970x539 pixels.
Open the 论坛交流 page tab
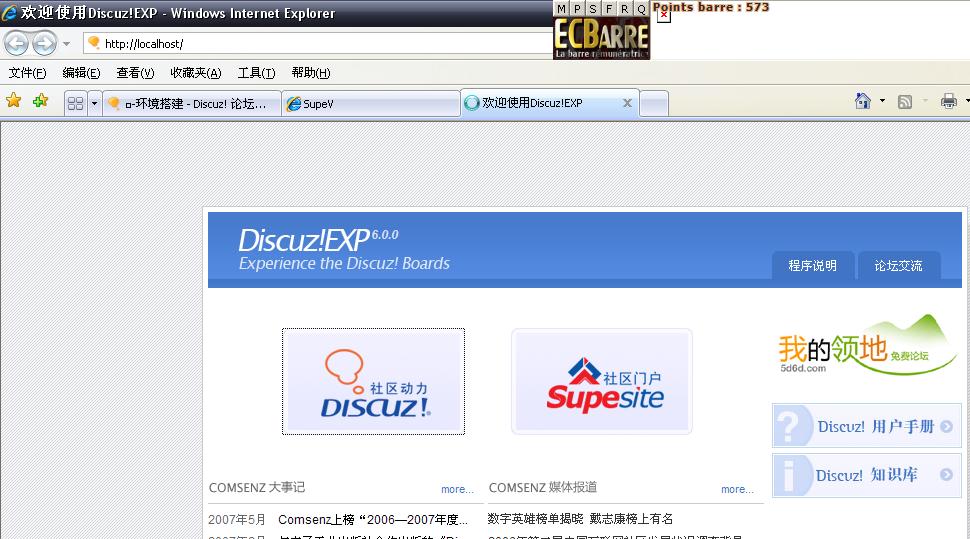click(x=898, y=265)
